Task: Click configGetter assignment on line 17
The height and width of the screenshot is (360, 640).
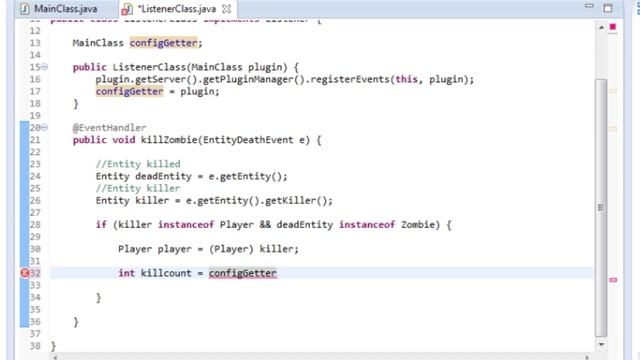Action: 130,91
